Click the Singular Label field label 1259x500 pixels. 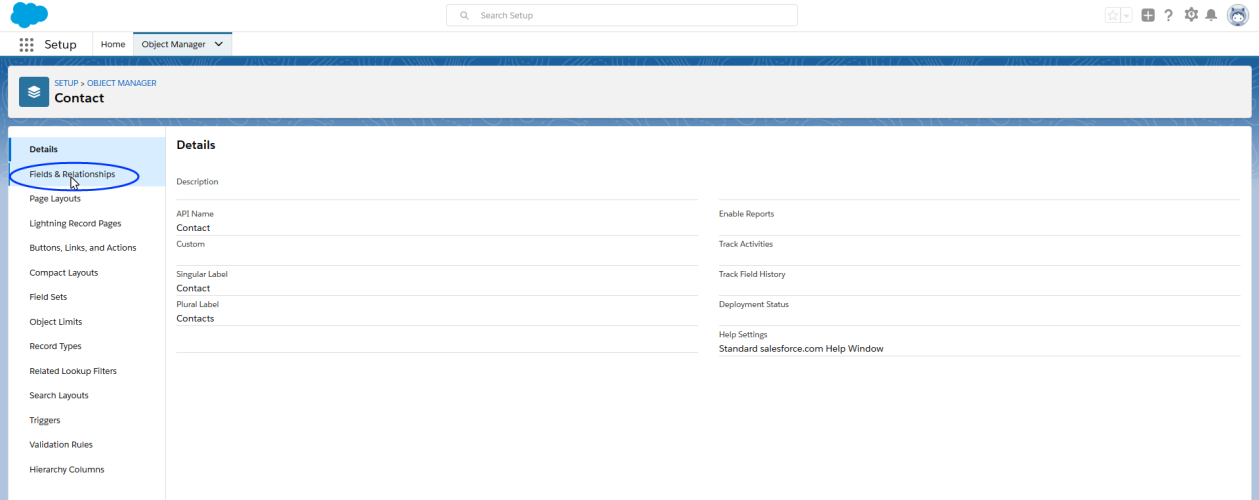[x=202, y=274]
